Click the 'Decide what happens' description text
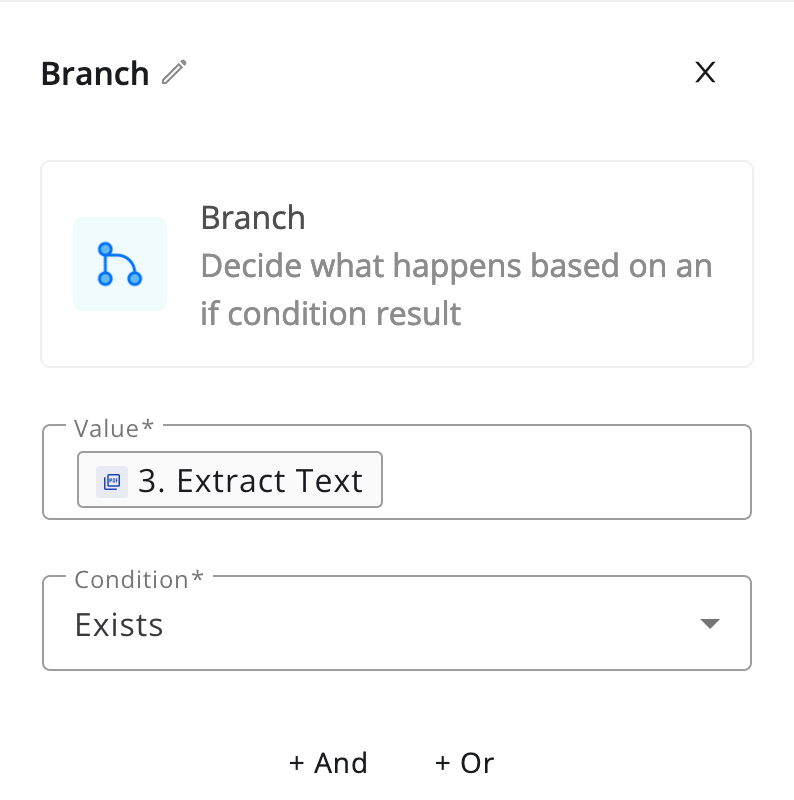This screenshot has height=800, width=794. (456, 267)
